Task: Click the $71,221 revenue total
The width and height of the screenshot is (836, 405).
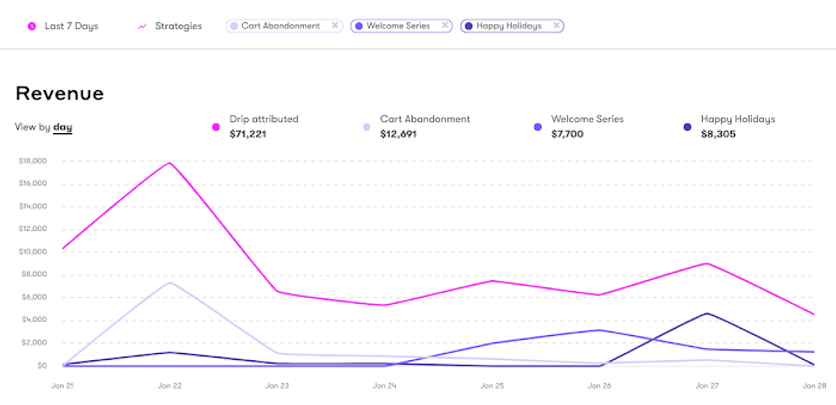Action: 248,135
